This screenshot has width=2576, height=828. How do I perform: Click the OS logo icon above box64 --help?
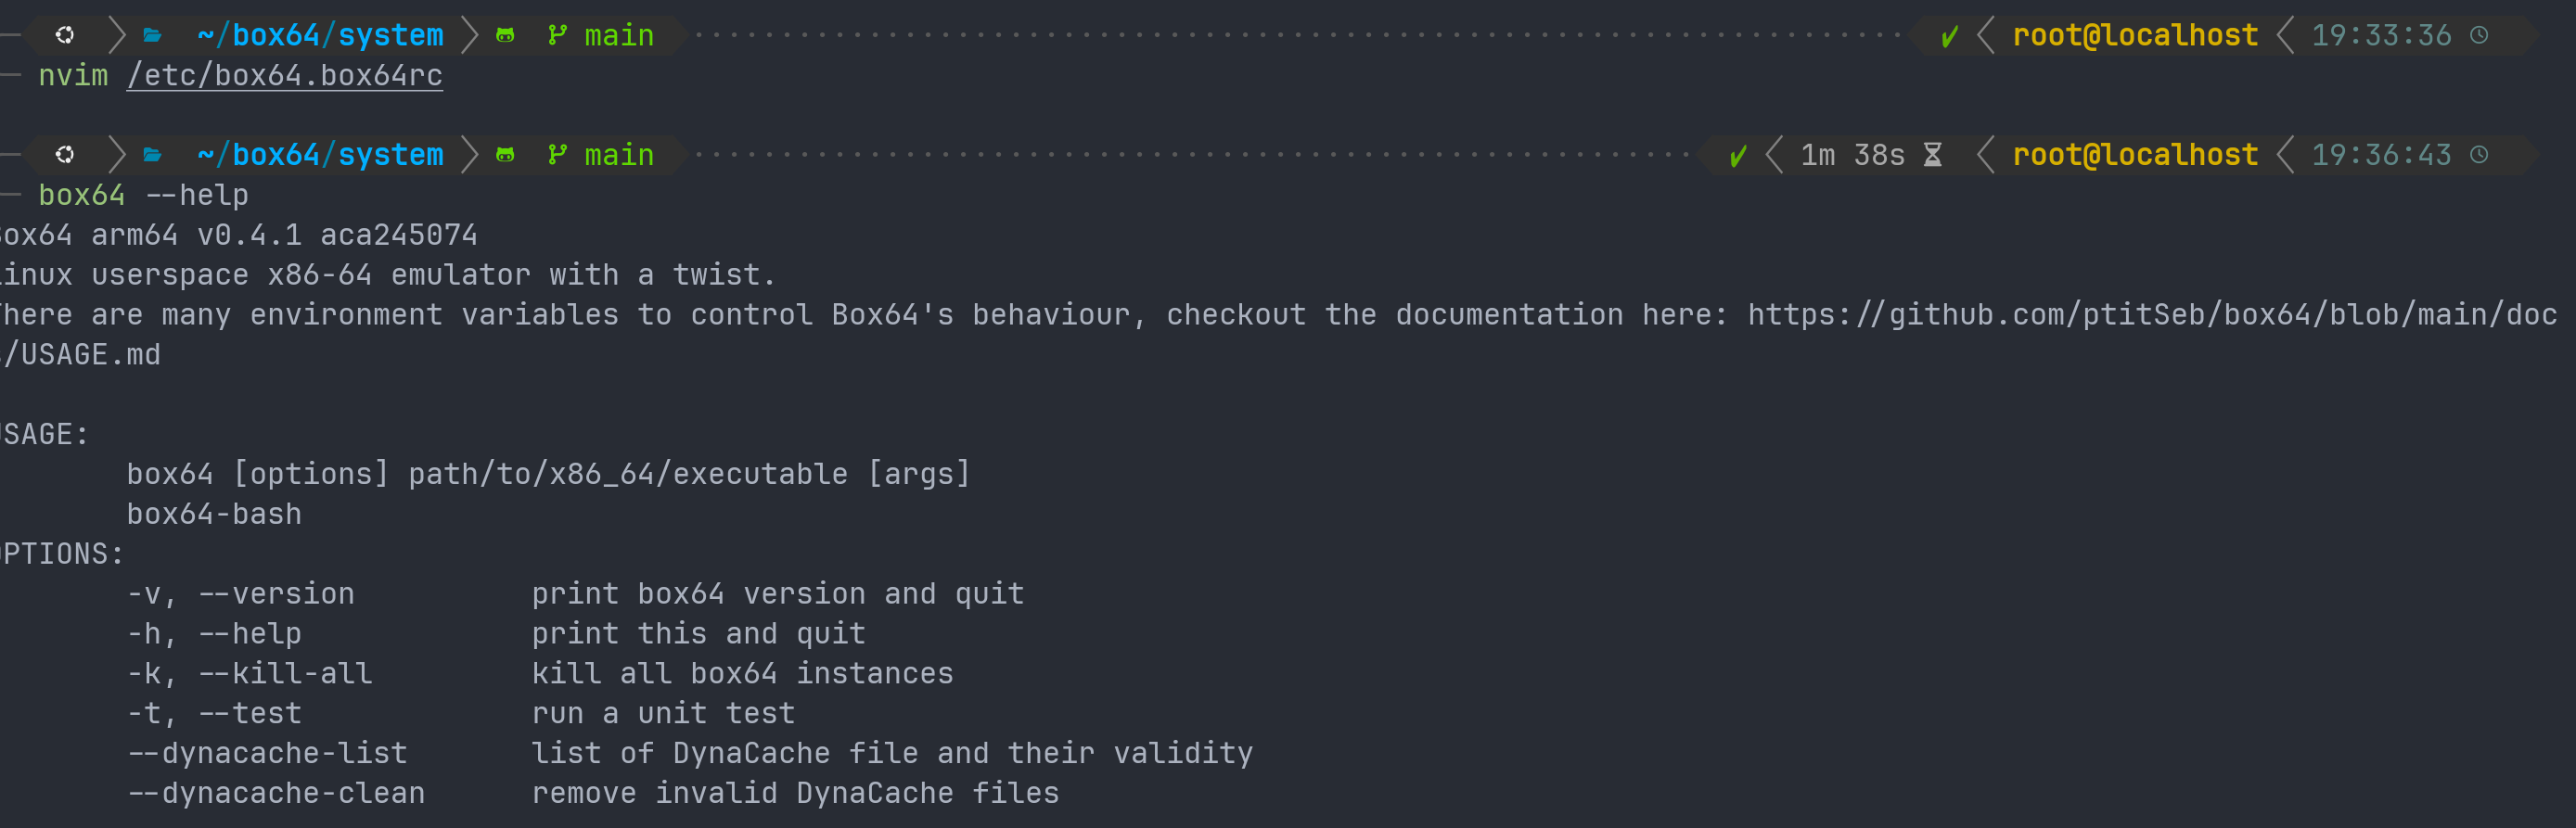click(x=65, y=154)
